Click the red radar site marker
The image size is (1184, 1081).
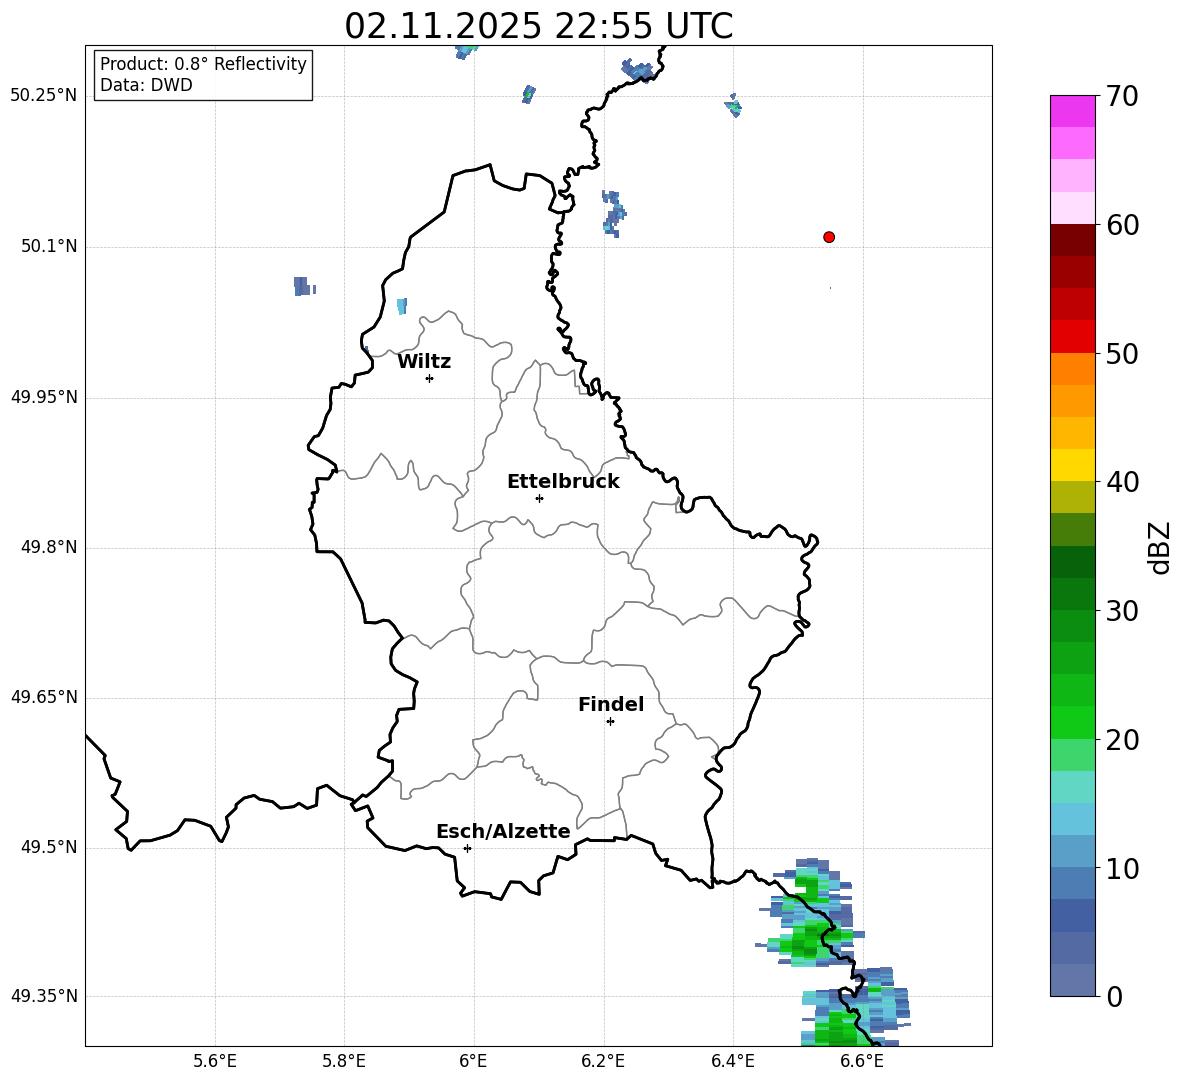click(x=828, y=237)
